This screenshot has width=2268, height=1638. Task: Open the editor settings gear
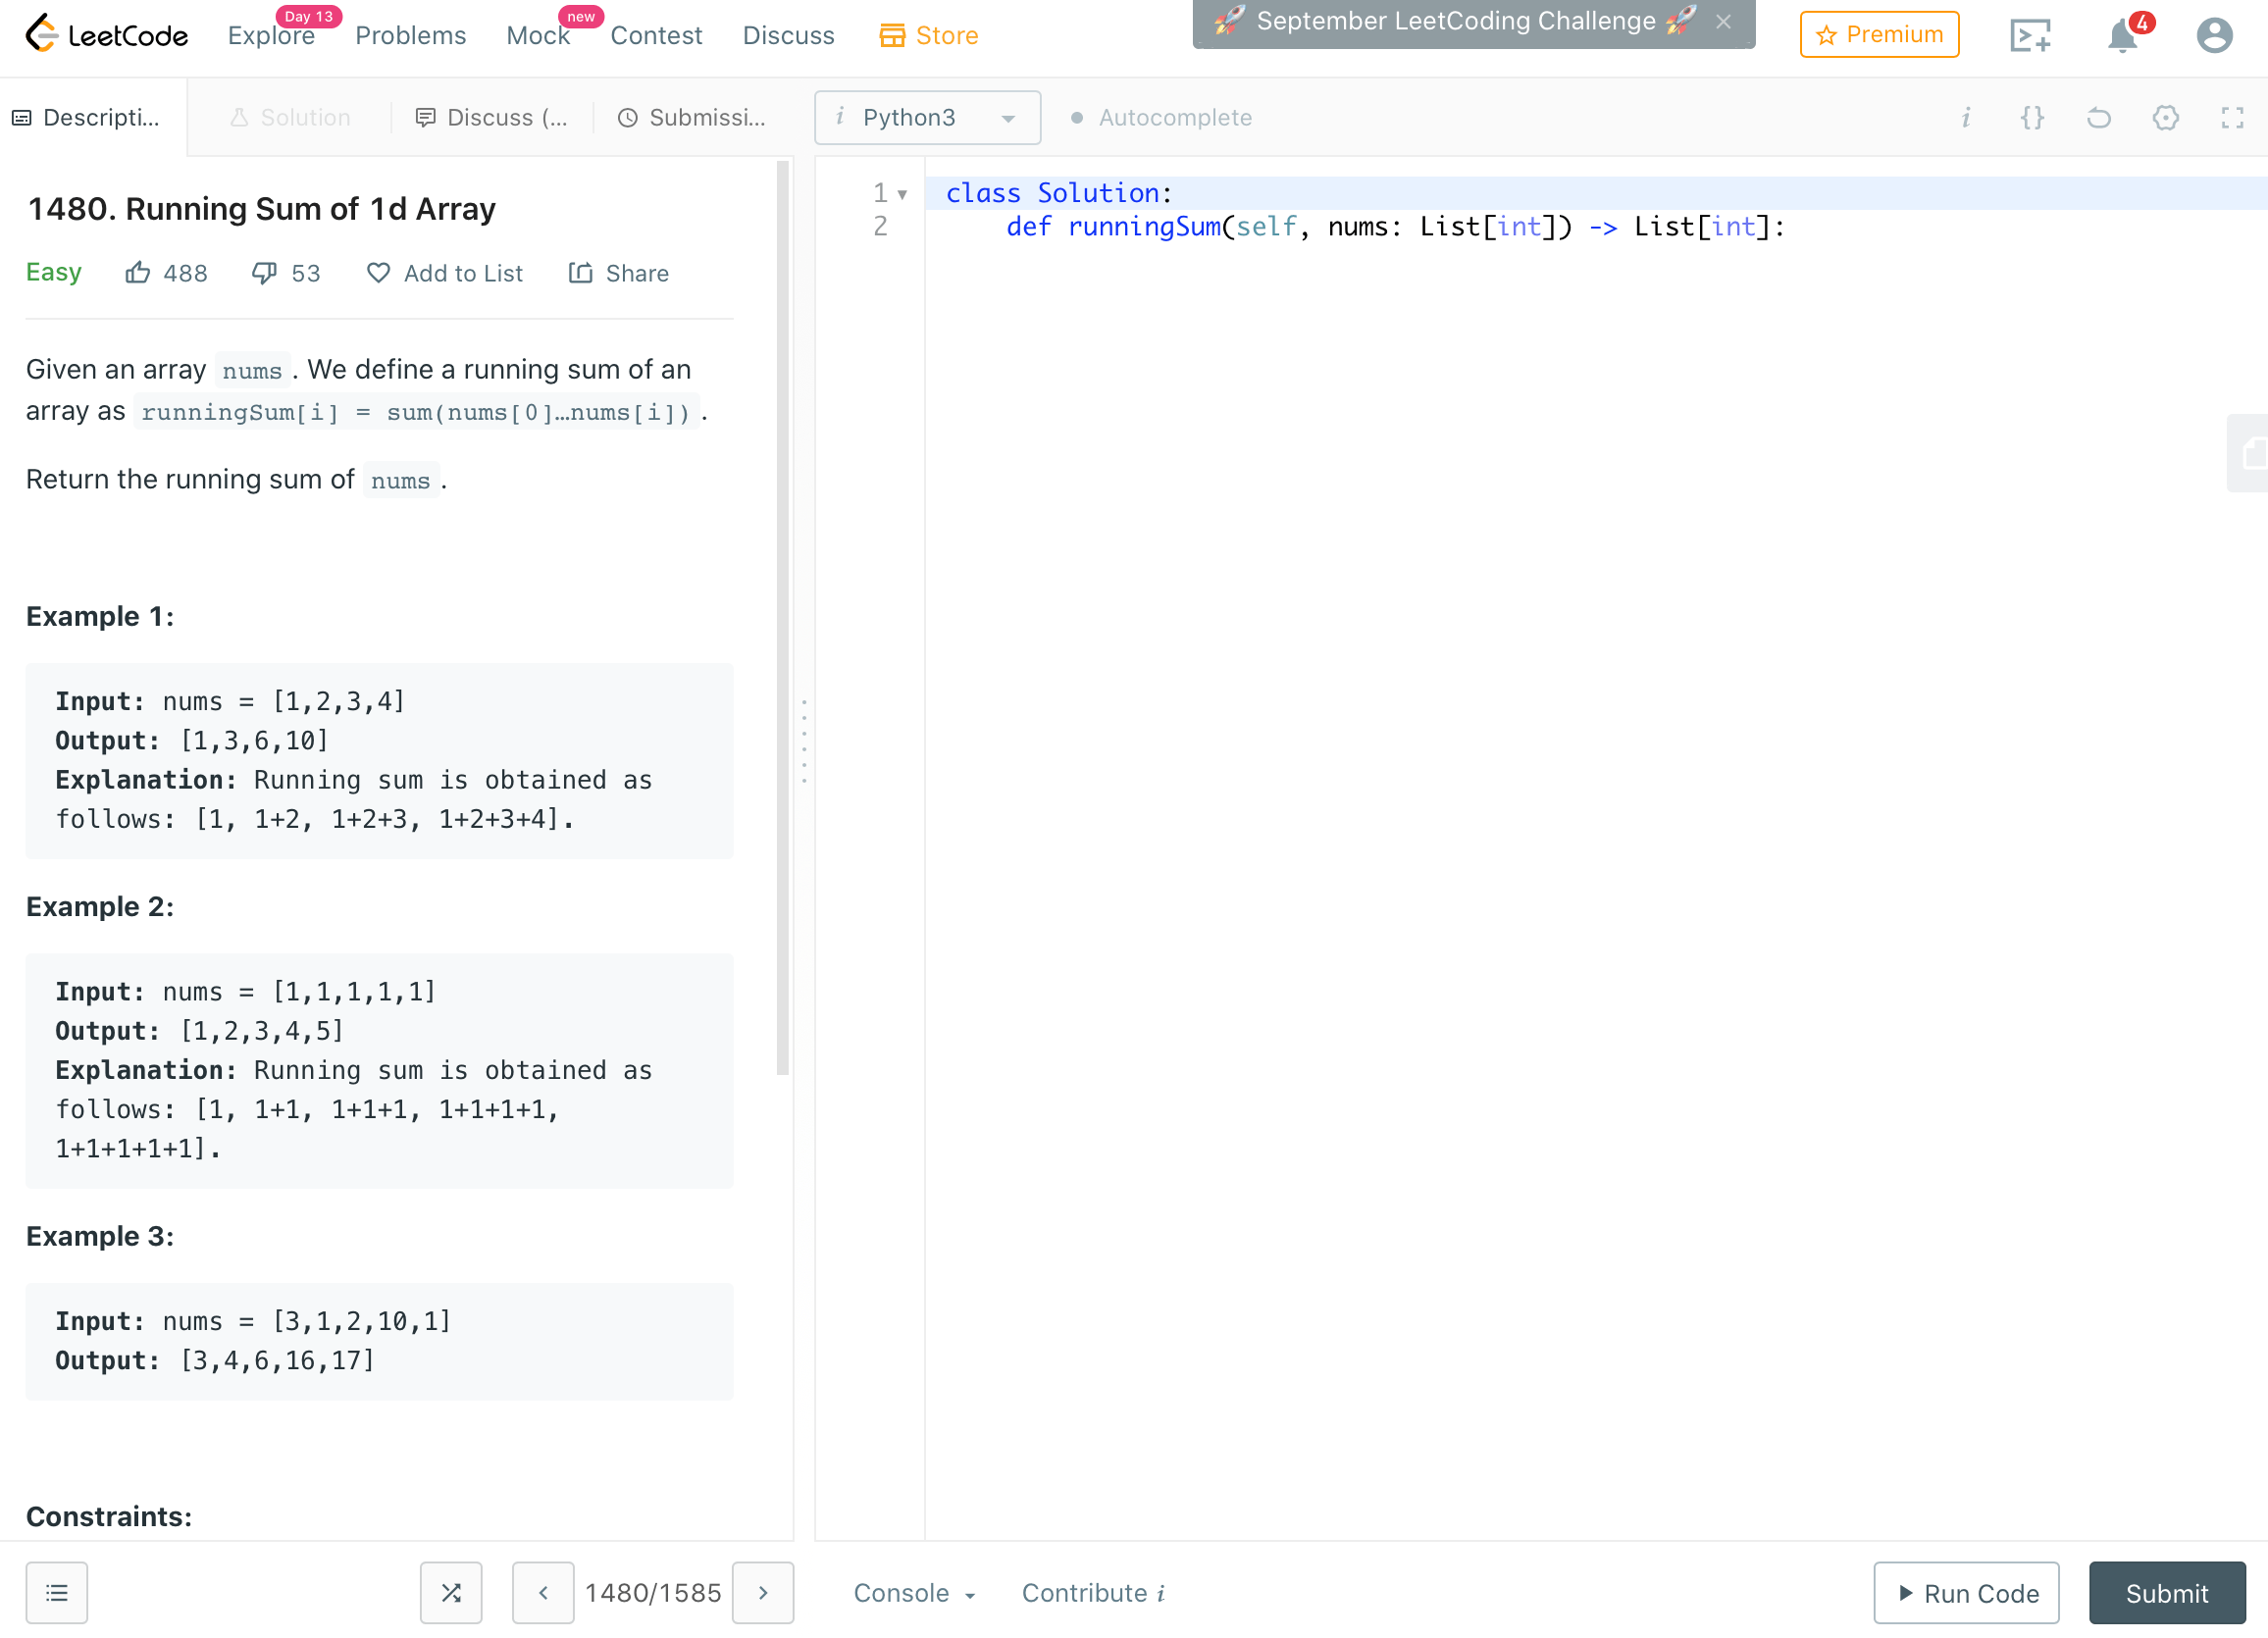click(2166, 117)
